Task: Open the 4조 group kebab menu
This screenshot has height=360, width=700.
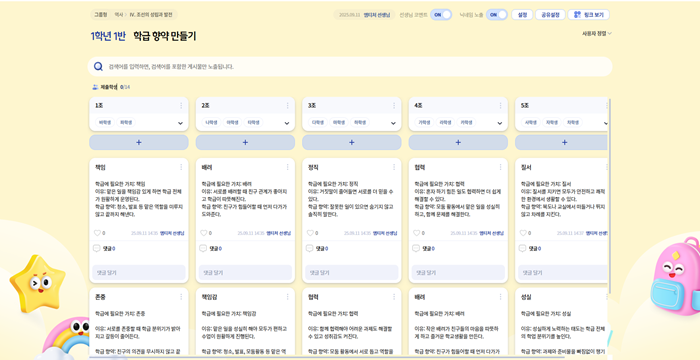Action: (x=500, y=106)
